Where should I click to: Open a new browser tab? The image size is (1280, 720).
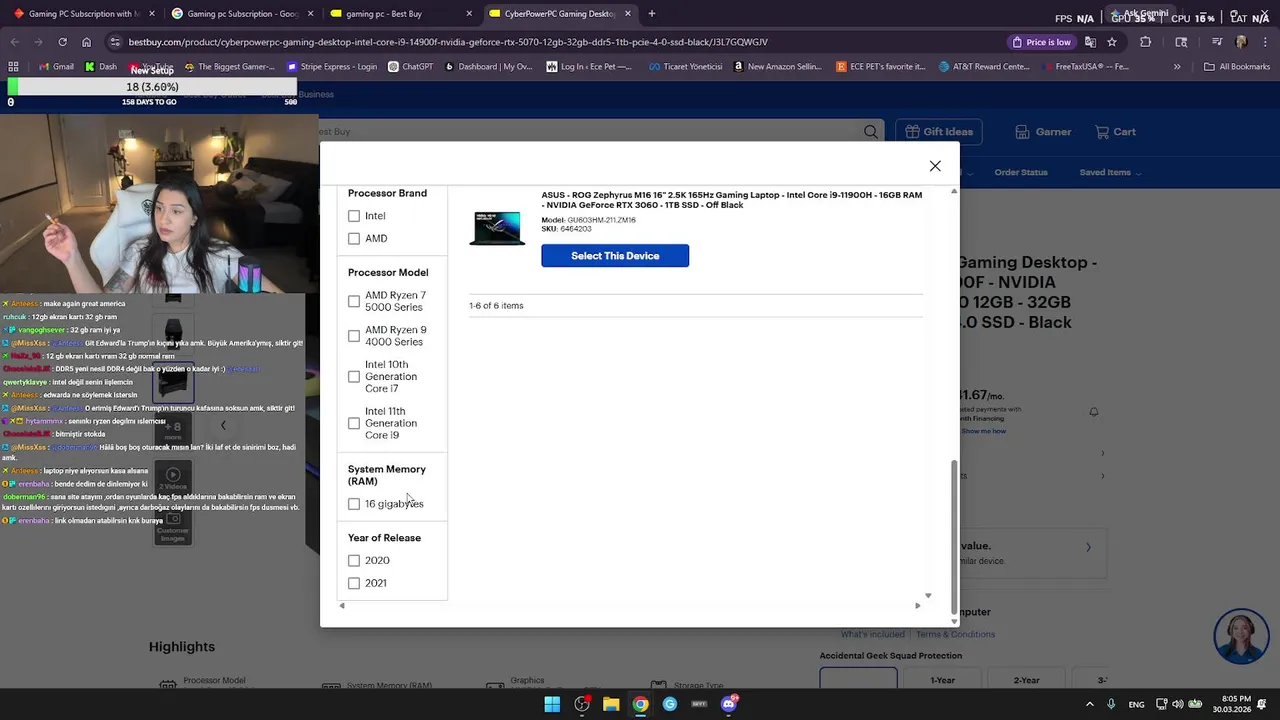(652, 14)
